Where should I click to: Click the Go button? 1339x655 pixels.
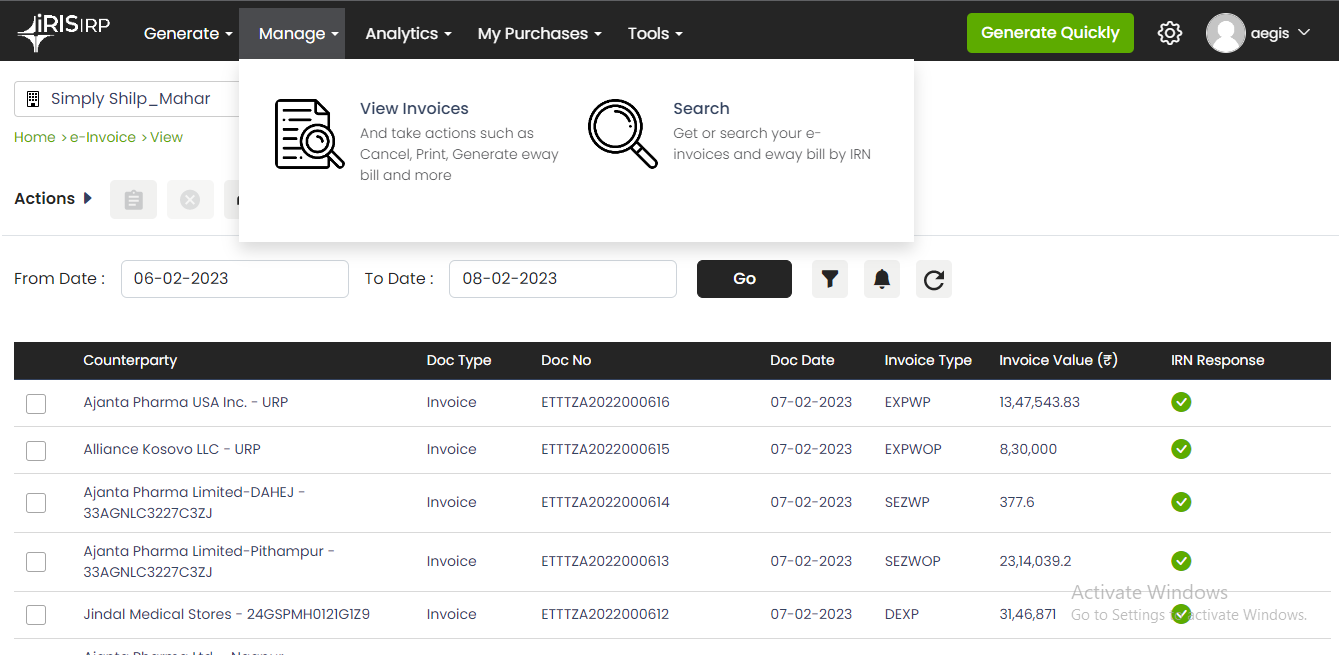[744, 279]
